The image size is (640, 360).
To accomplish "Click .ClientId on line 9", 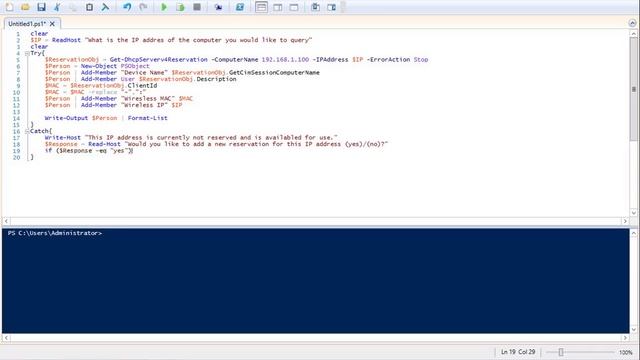I will 140,86.
